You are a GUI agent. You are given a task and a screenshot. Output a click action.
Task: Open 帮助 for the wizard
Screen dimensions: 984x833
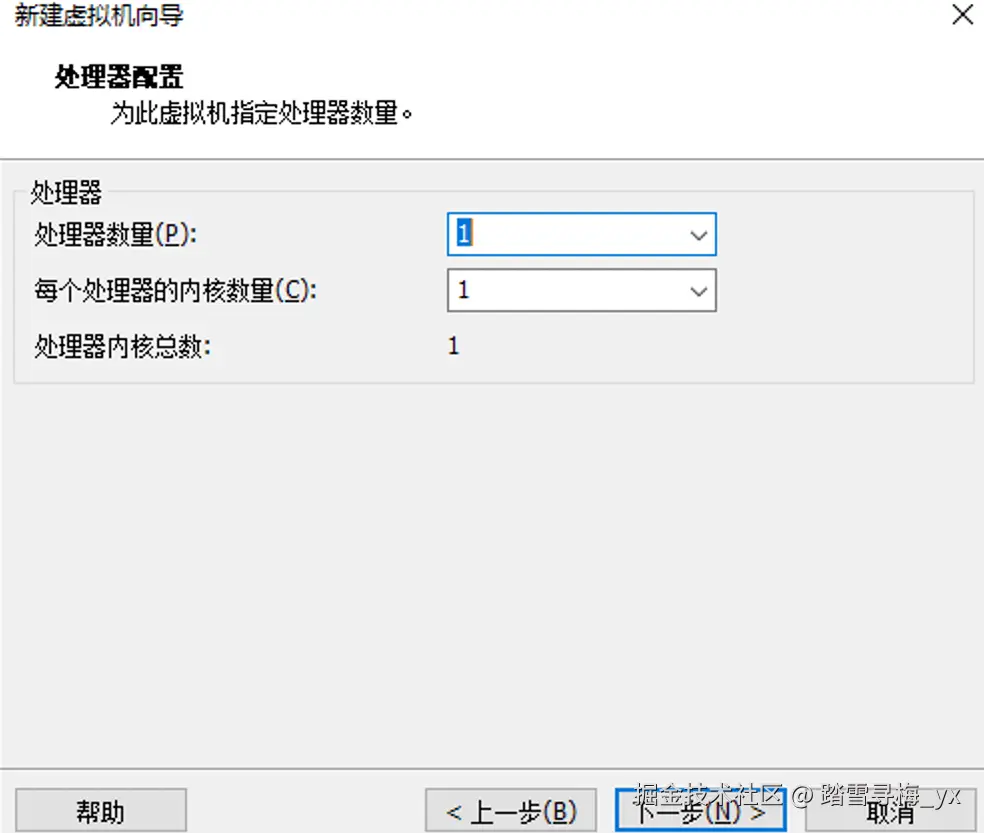point(100,810)
